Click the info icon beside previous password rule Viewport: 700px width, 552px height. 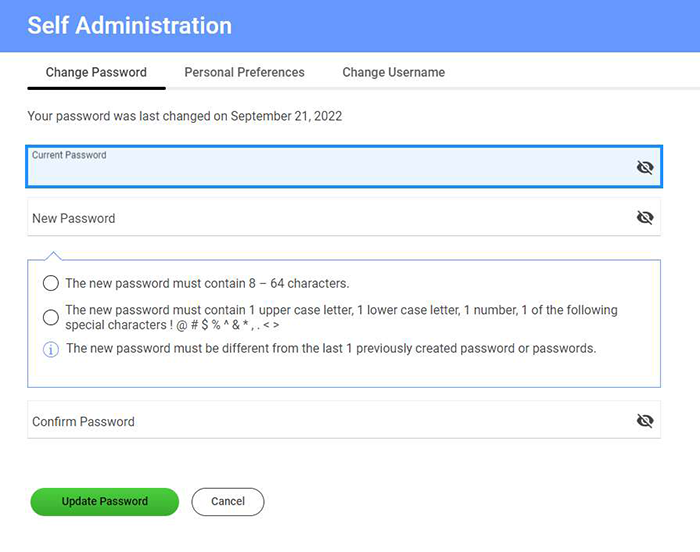50,349
